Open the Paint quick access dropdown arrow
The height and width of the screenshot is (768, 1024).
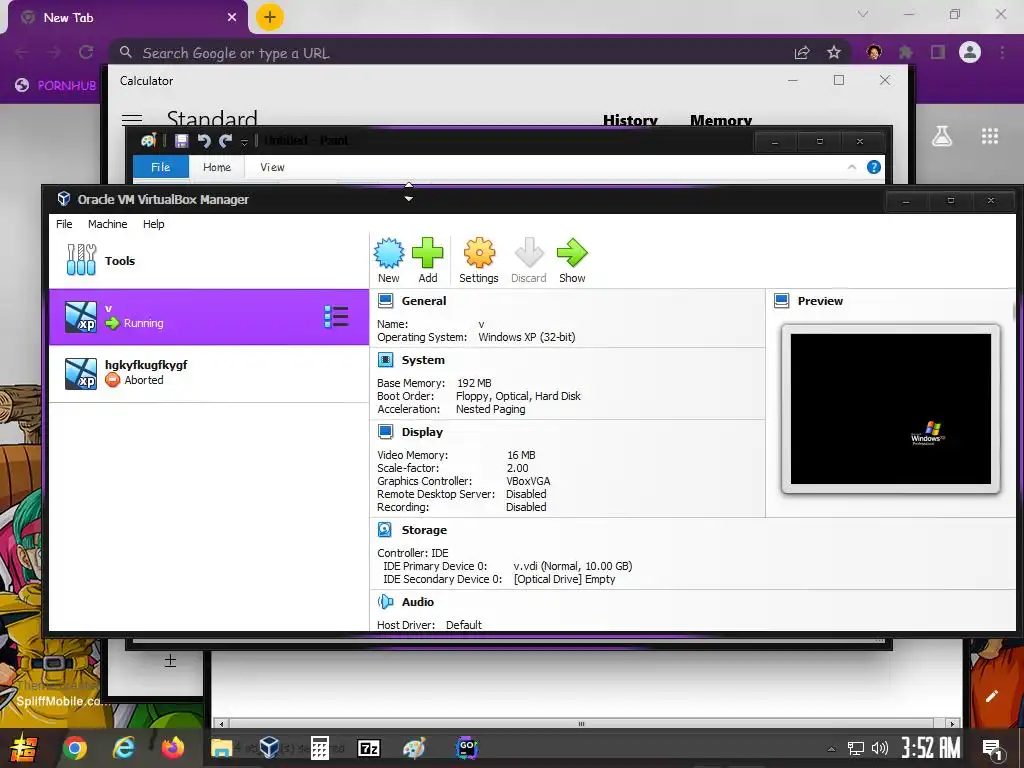pos(244,141)
